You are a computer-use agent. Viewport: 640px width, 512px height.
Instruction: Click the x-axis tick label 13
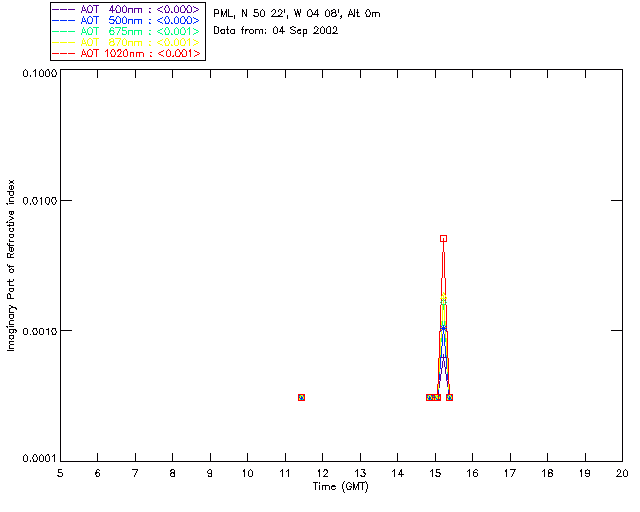360,473
